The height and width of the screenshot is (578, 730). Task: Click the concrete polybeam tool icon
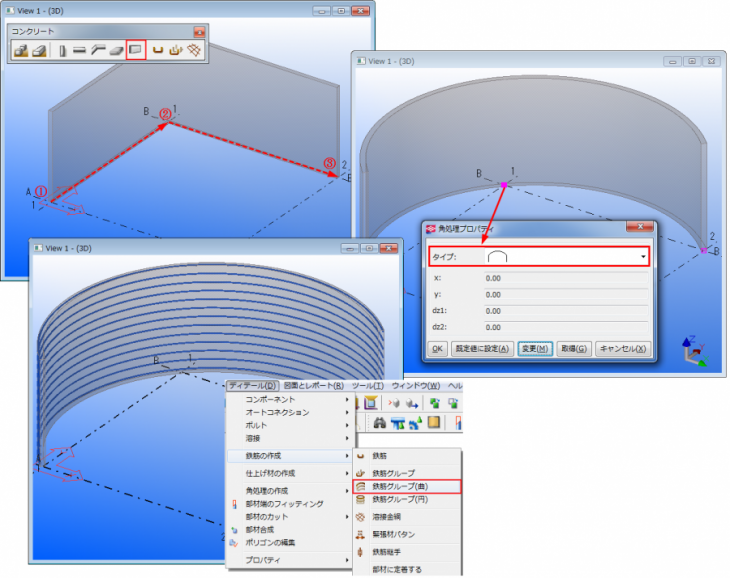pyautogui.click(x=97, y=50)
